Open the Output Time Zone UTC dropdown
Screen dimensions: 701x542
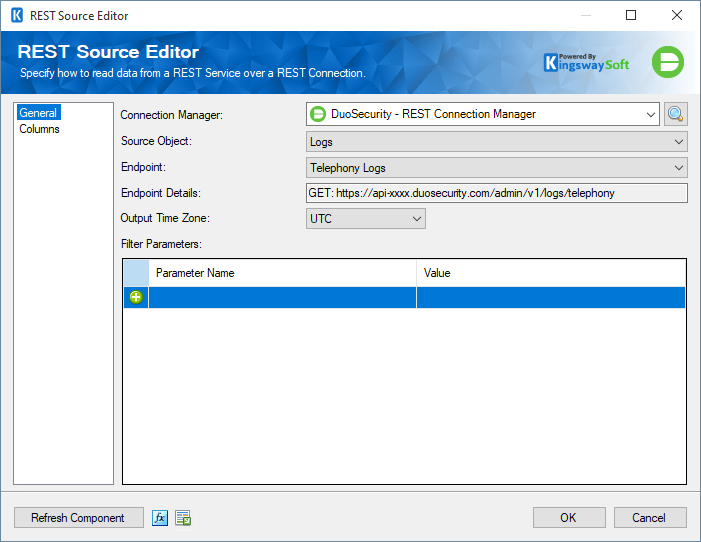[366, 219]
